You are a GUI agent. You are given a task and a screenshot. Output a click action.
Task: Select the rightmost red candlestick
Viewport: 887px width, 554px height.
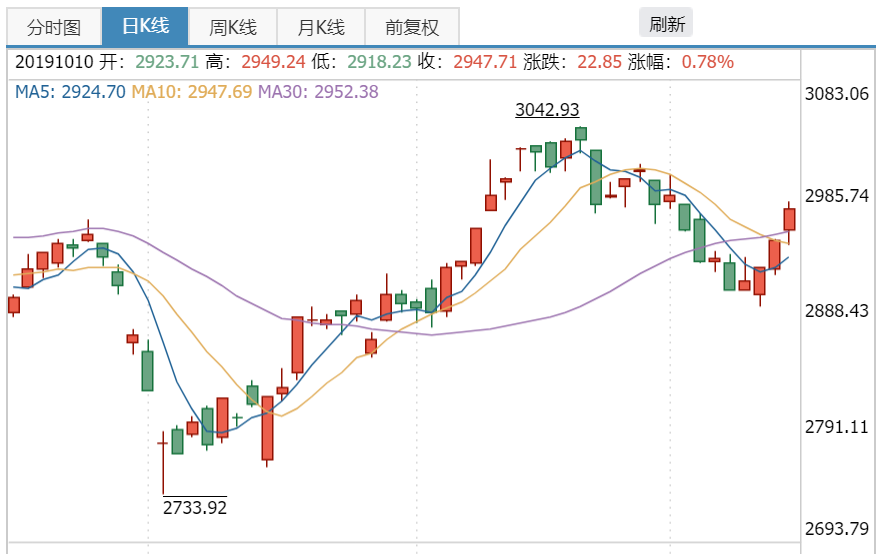(789, 219)
